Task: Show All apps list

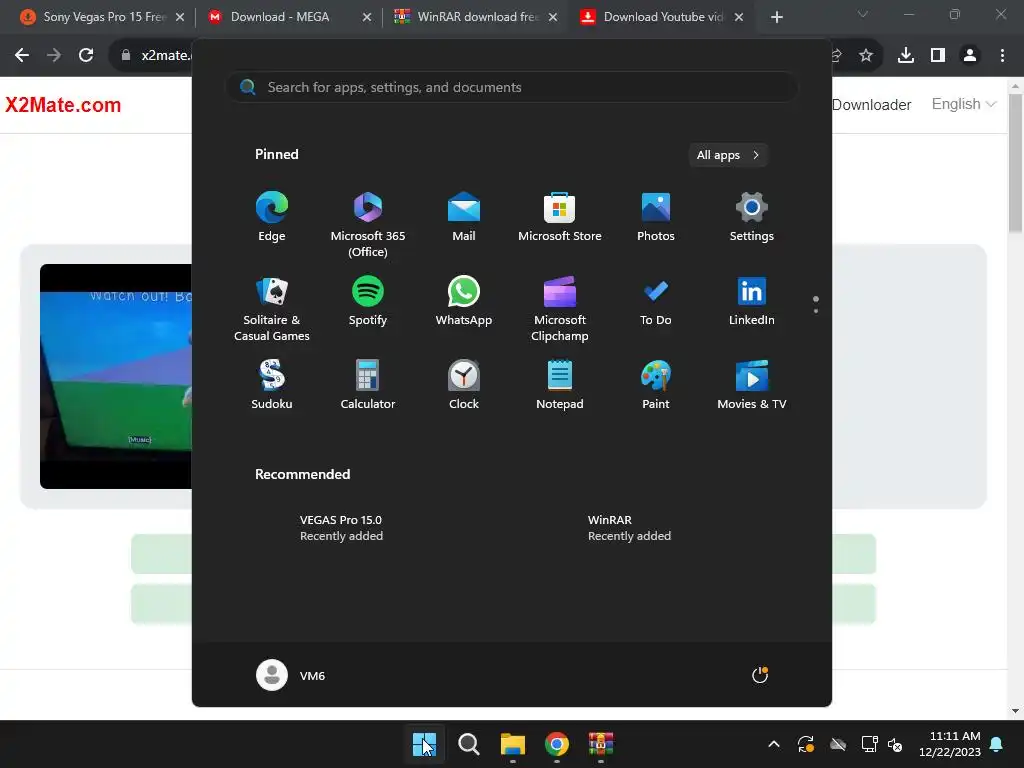Action: (x=728, y=155)
